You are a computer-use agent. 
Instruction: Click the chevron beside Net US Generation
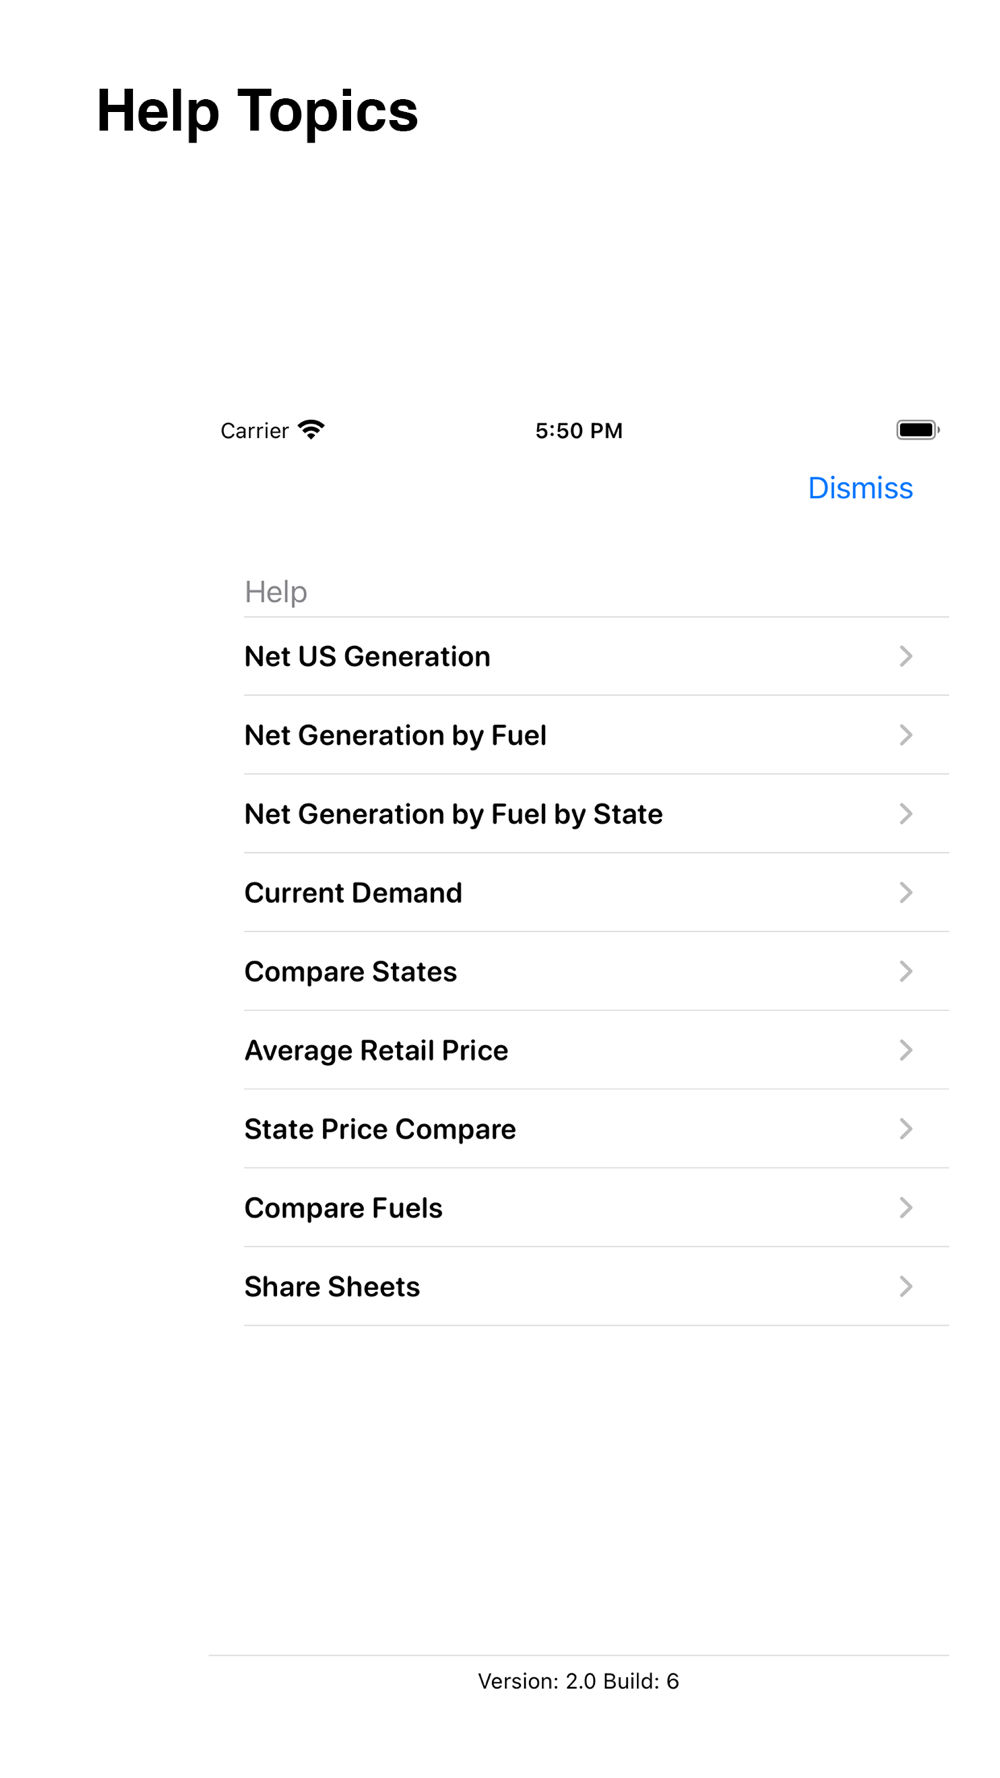906,657
